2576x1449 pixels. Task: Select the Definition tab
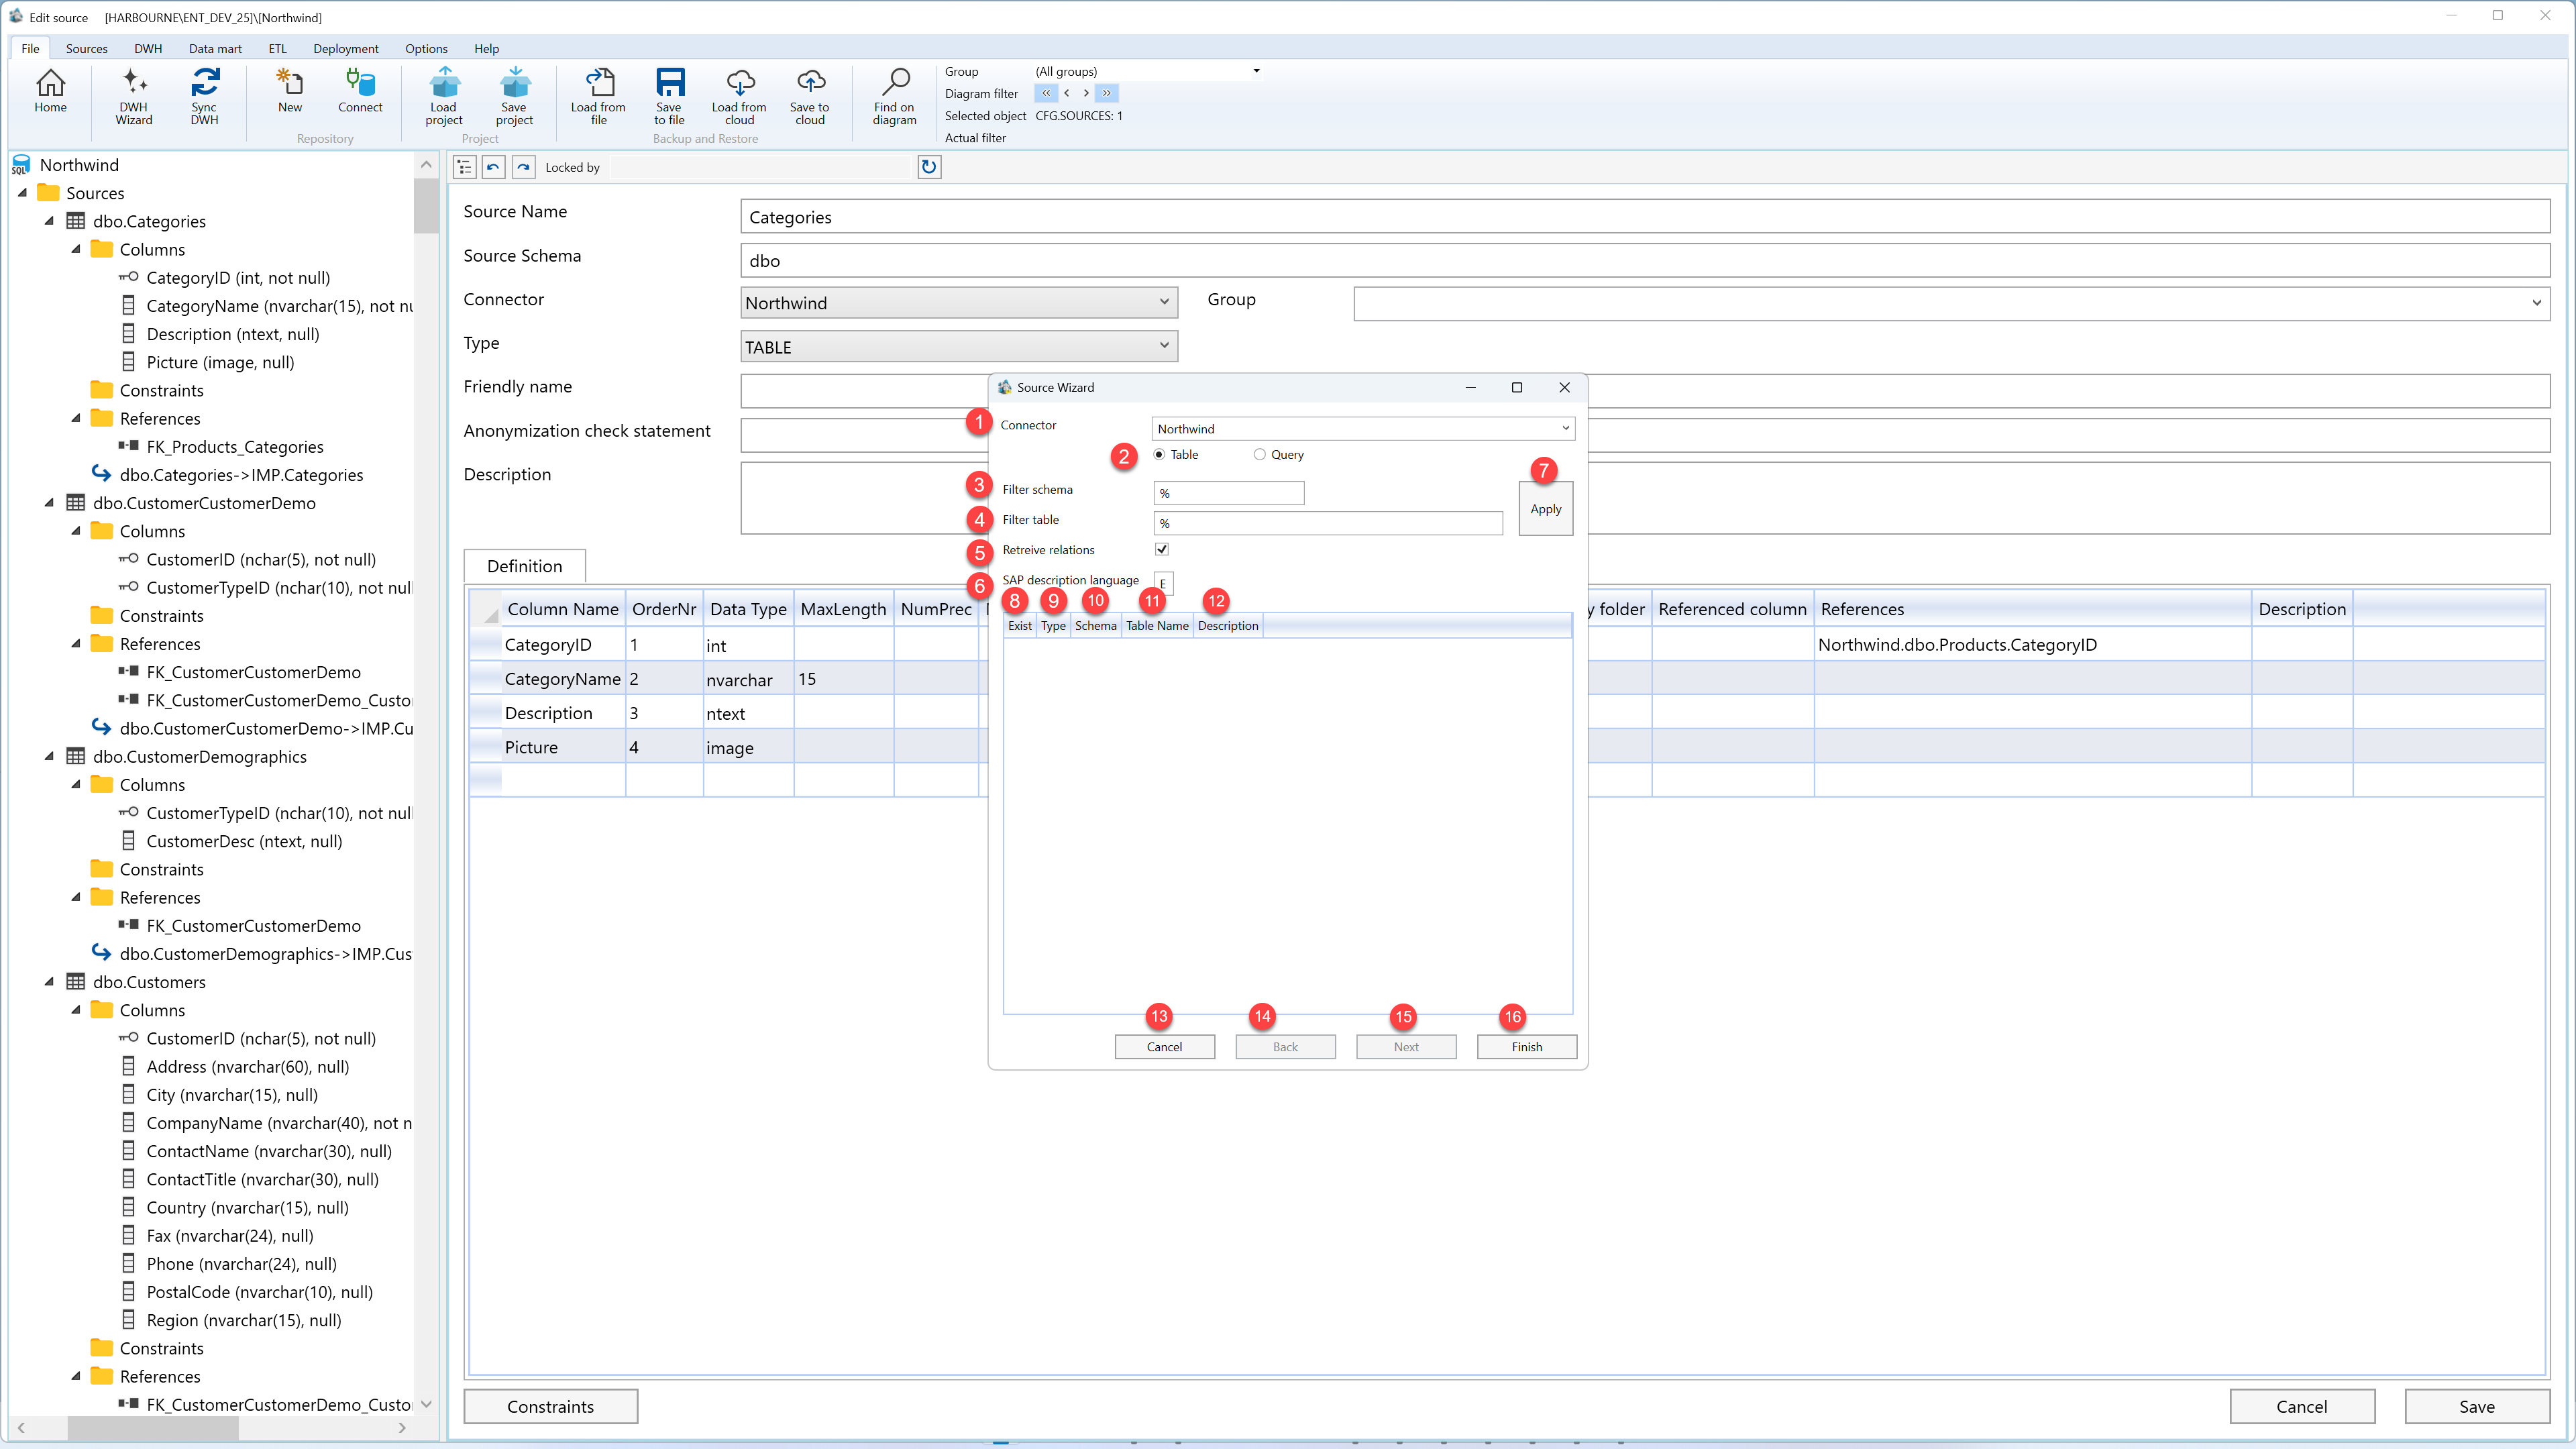click(525, 566)
